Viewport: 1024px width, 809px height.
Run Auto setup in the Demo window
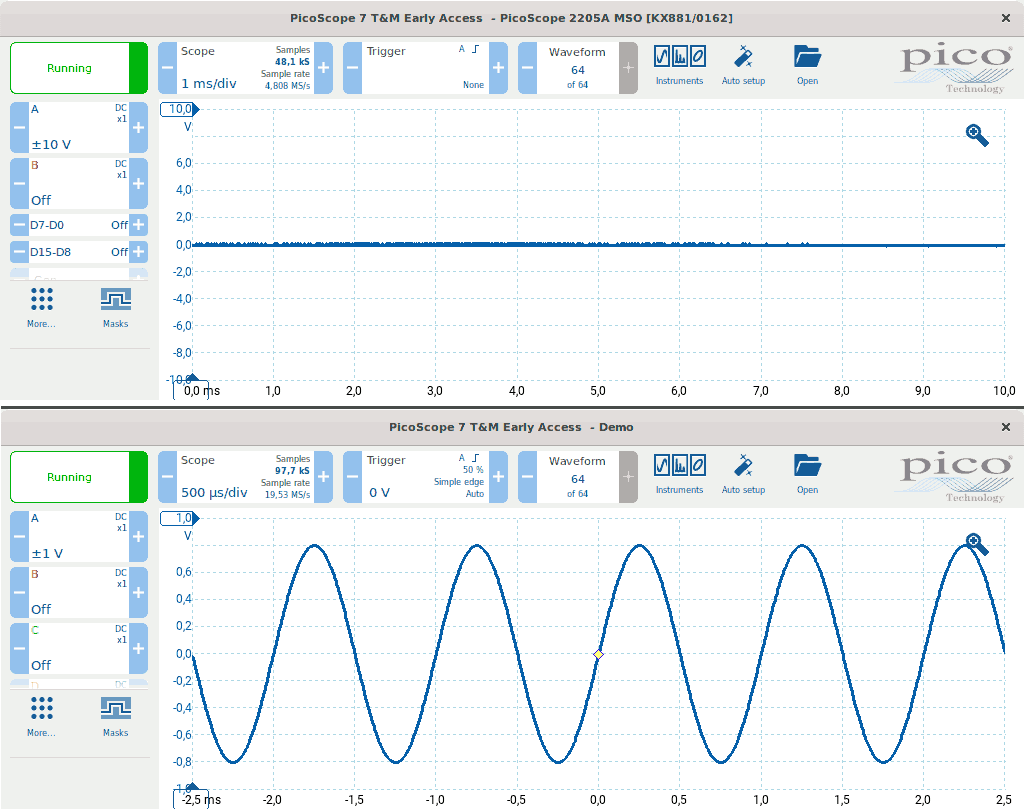[x=743, y=475]
